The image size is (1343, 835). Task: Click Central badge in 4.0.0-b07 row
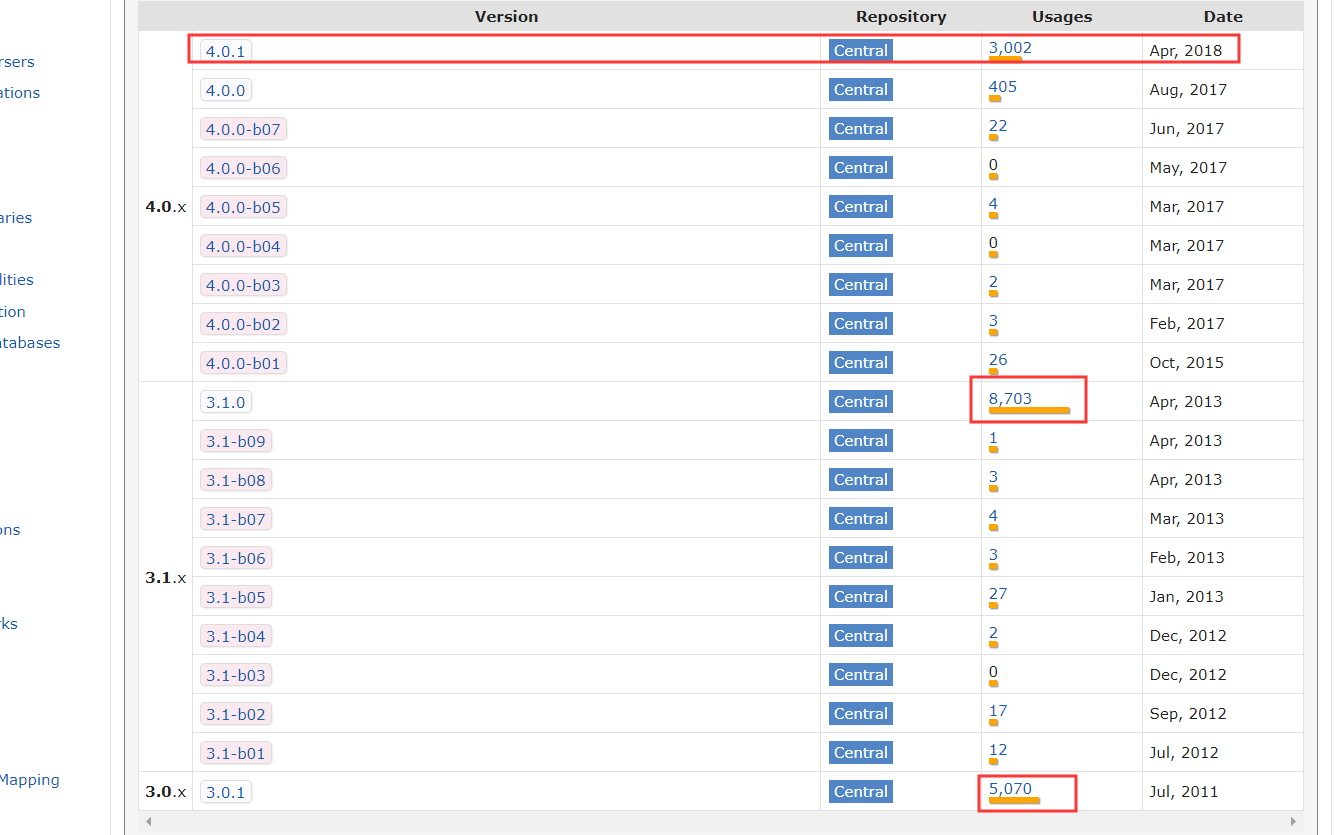pyautogui.click(x=861, y=129)
